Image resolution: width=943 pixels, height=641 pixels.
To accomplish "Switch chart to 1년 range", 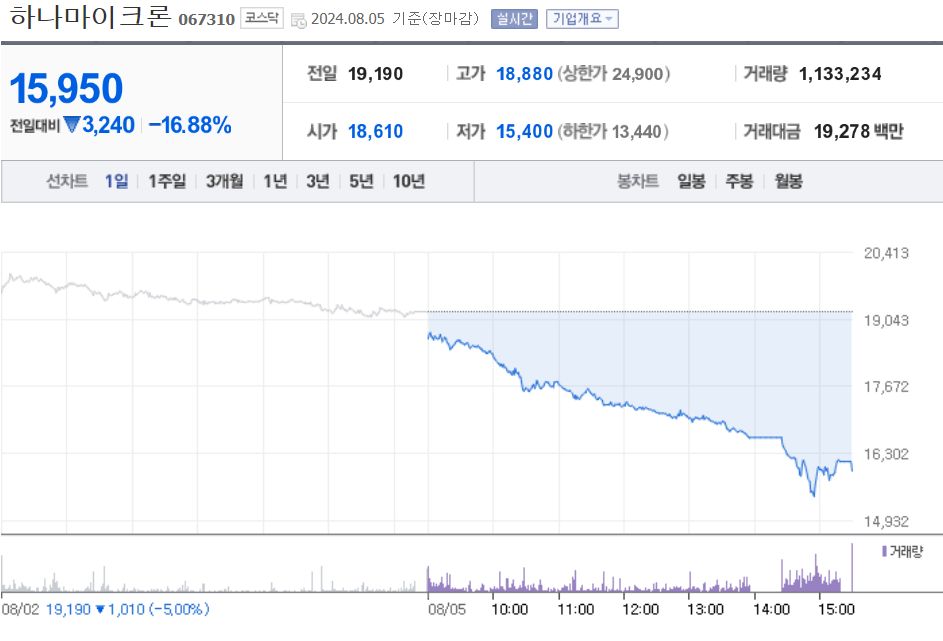I will (275, 181).
